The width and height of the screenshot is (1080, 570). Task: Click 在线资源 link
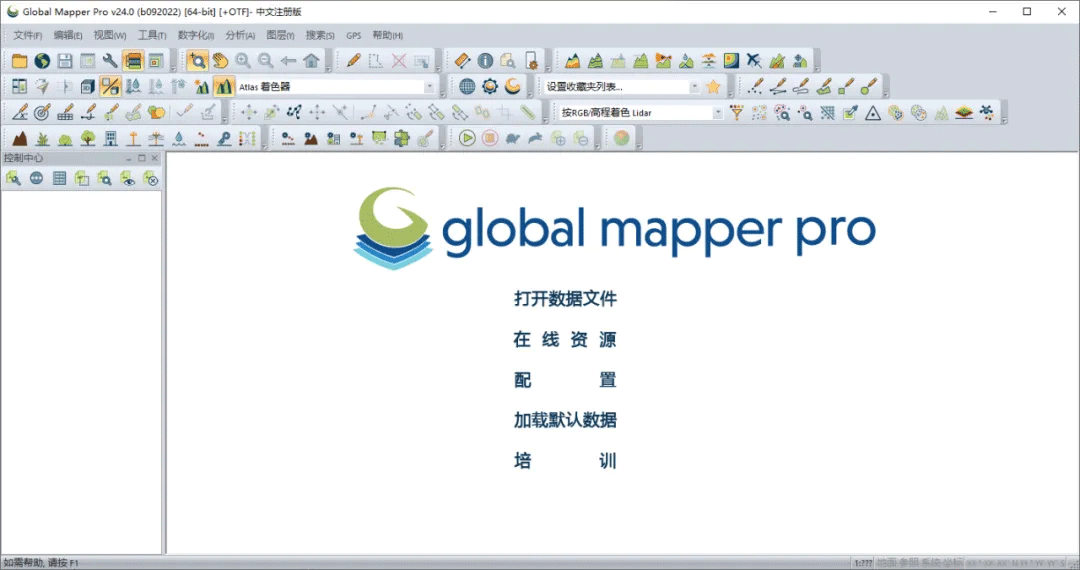[565, 339]
